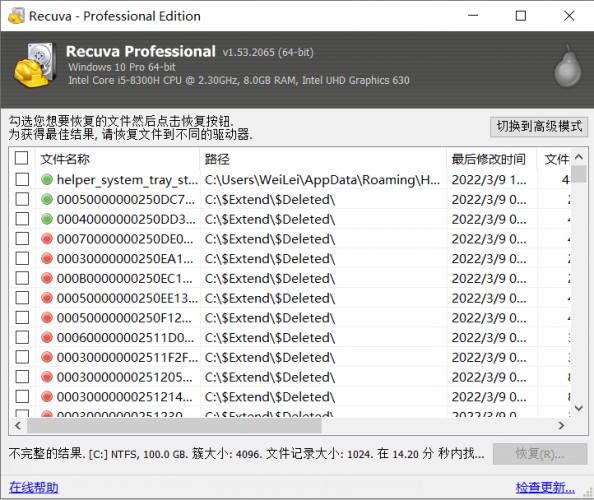This screenshot has height=500, width=594.
Task: Close the Recuva window
Action: tap(569, 16)
